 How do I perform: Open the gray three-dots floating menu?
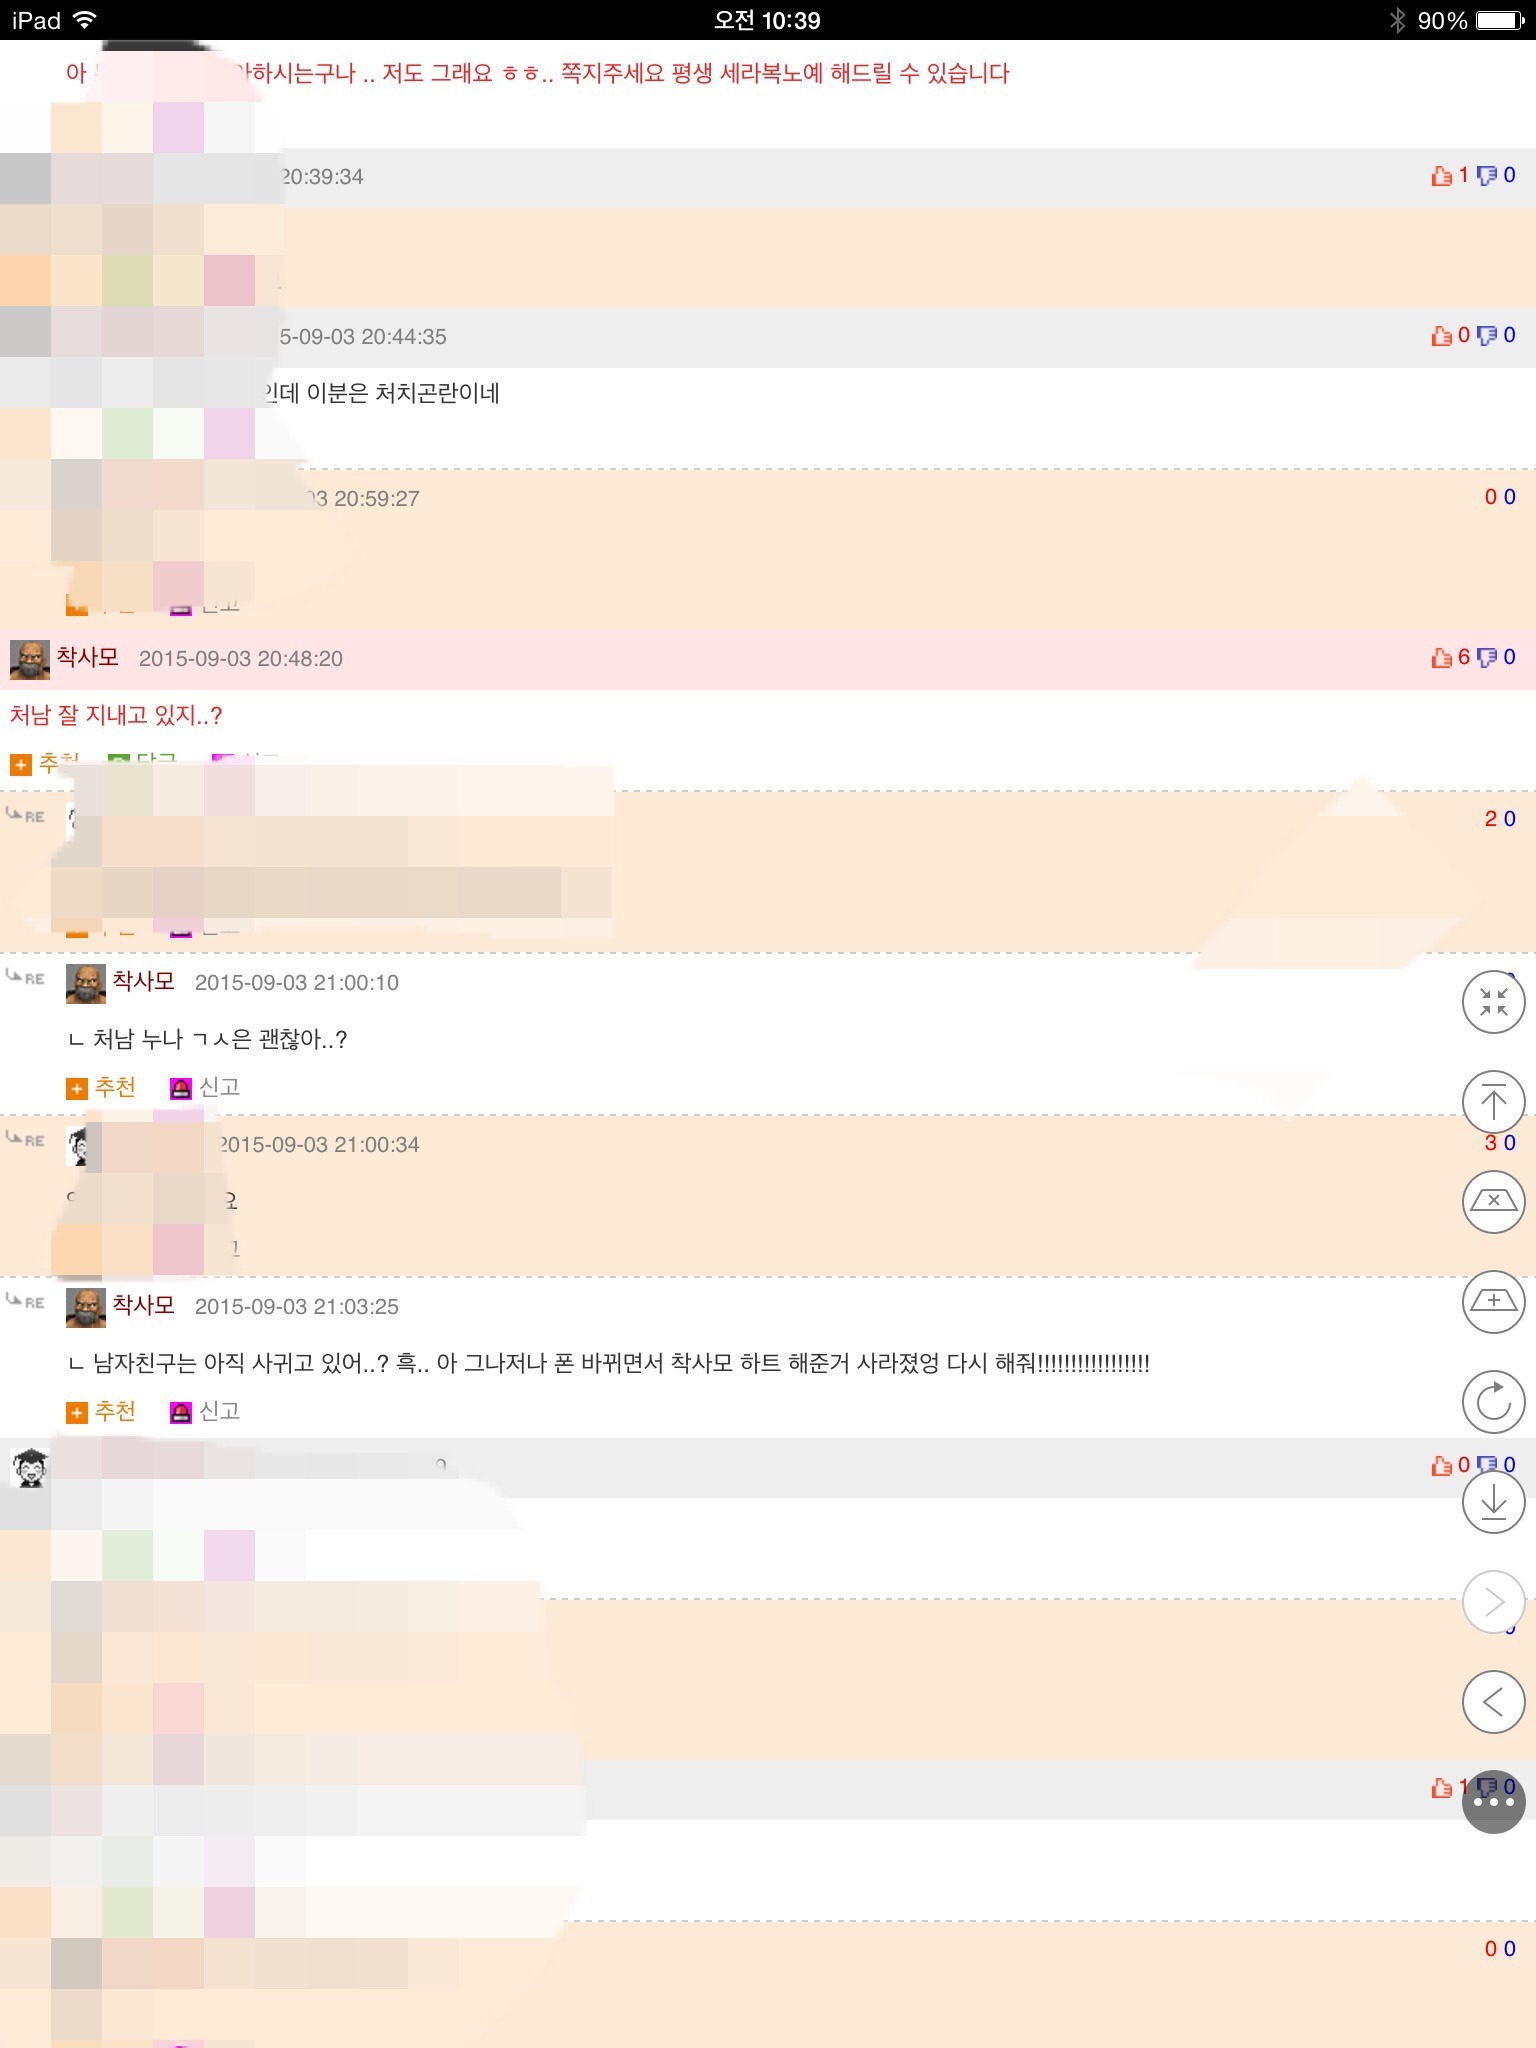click(1493, 1802)
